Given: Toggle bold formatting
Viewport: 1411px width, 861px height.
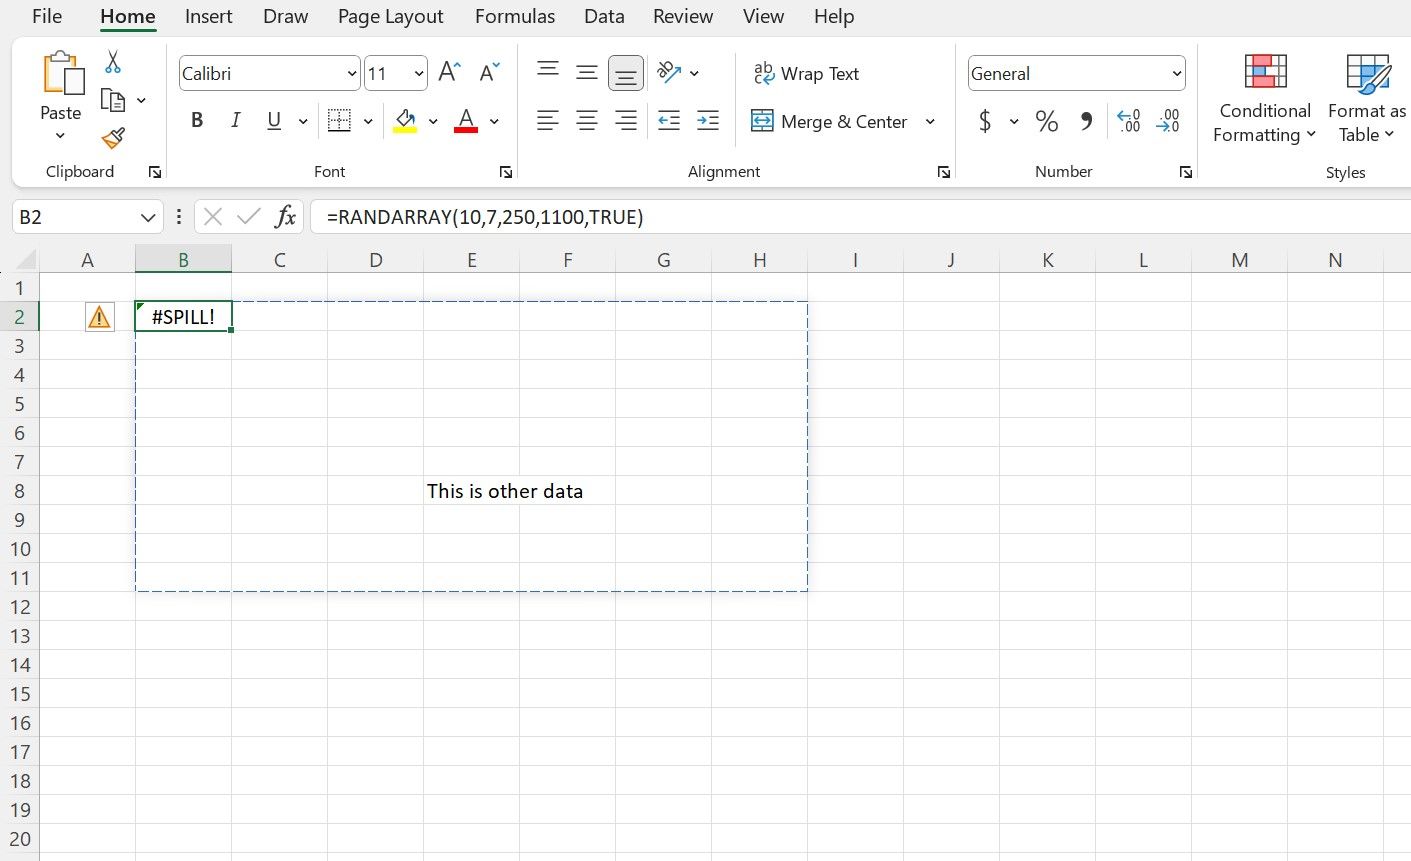Looking at the screenshot, I should tap(197, 119).
